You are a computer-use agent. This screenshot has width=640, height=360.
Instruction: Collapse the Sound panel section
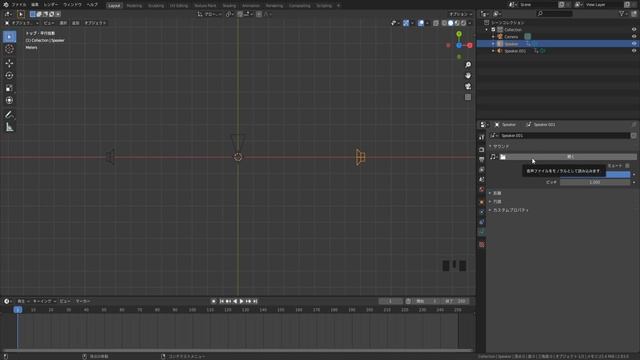pos(490,146)
